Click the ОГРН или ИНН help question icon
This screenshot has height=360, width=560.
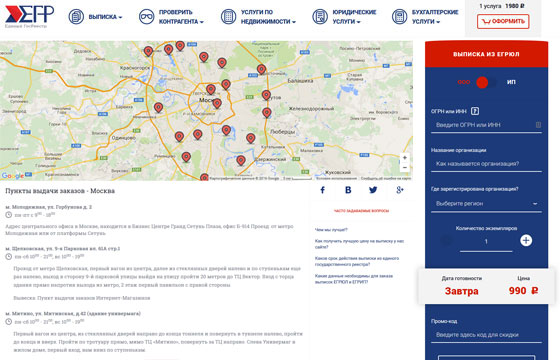pyautogui.click(x=475, y=111)
